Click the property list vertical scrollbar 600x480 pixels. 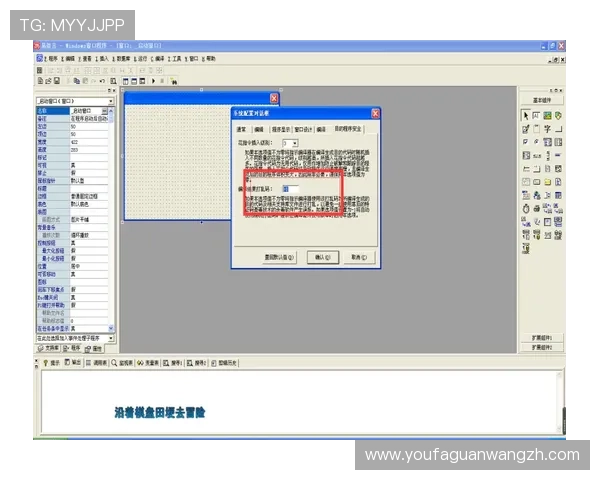tap(111, 220)
